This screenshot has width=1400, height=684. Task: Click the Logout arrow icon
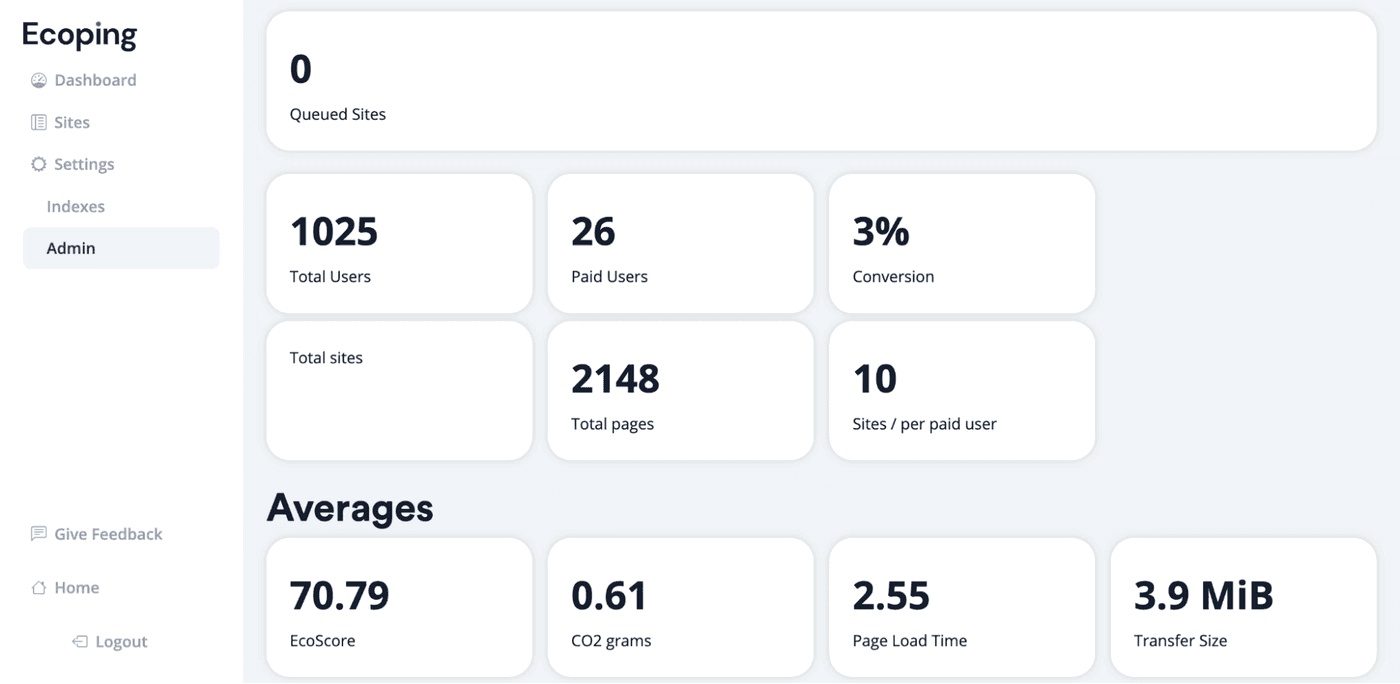pyautogui.click(x=79, y=641)
